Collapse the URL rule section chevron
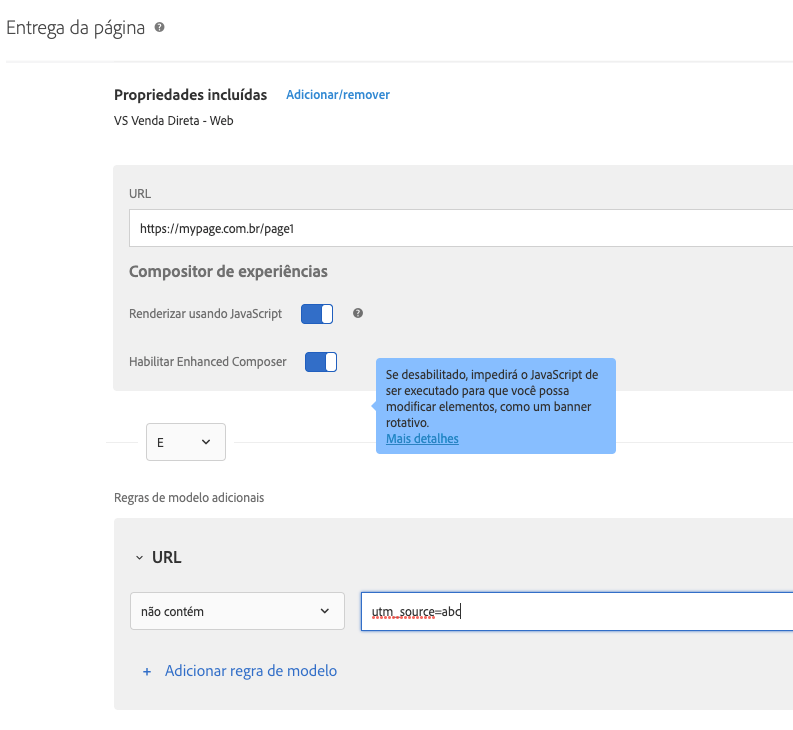Screen dimensions: 793x730 (139, 558)
